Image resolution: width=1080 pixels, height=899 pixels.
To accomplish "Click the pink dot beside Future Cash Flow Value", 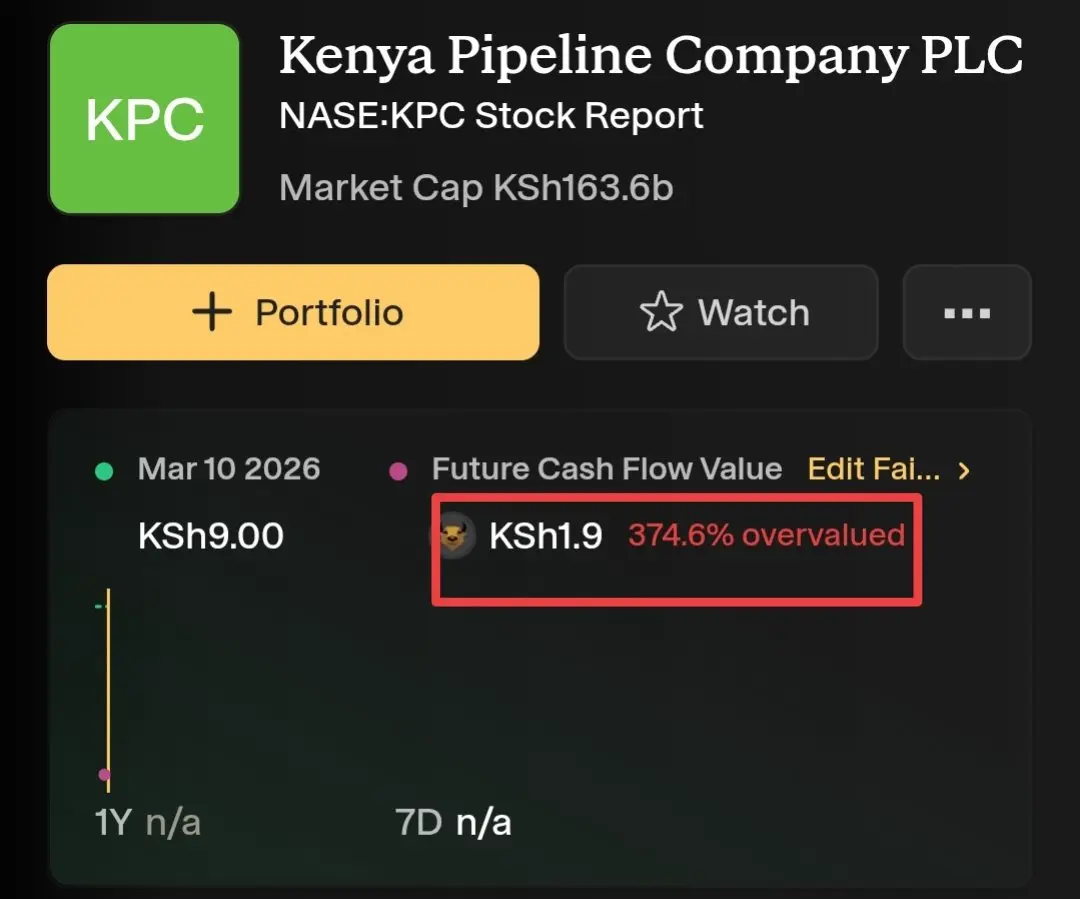I will (x=399, y=471).
